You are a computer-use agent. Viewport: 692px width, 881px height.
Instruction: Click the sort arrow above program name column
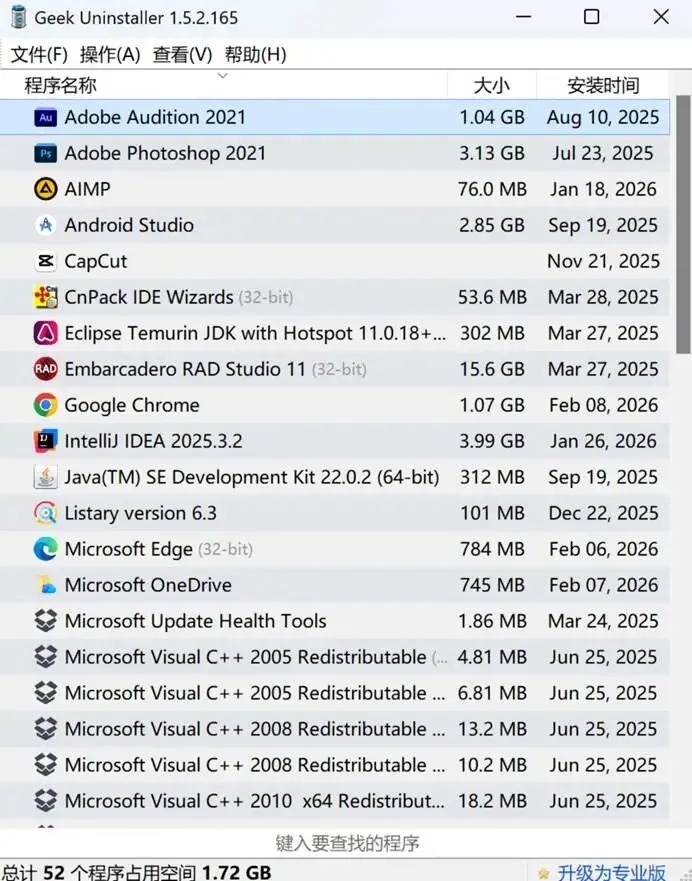click(222, 75)
